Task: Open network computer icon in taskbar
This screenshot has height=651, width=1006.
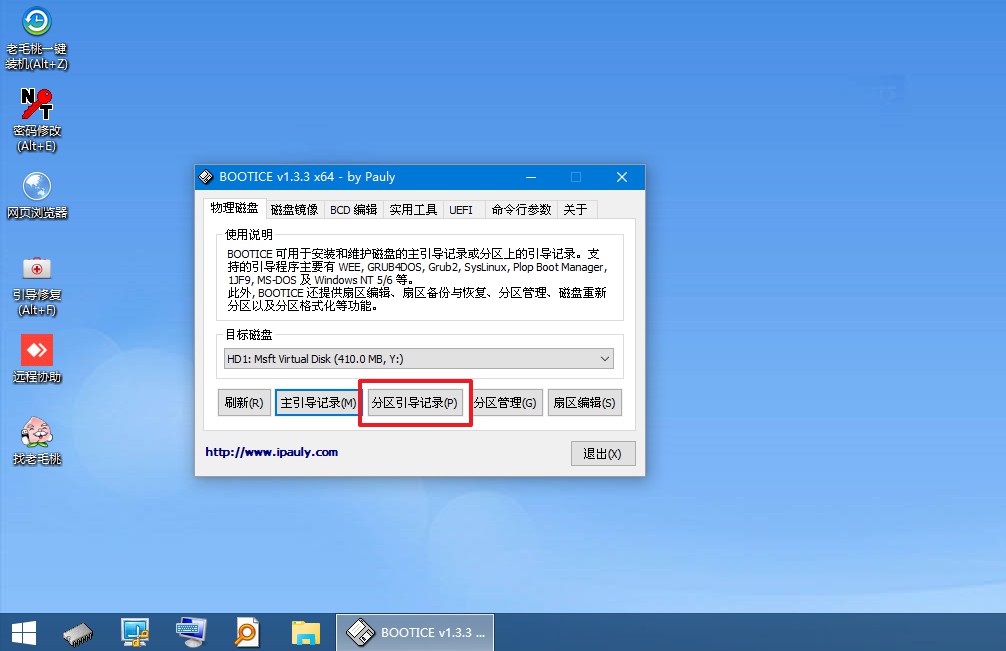Action: click(x=135, y=632)
